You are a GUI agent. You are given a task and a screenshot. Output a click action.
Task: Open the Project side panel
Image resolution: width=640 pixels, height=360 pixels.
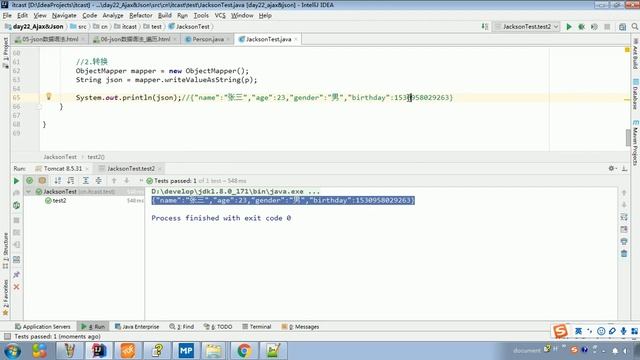pyautogui.click(x=6, y=52)
